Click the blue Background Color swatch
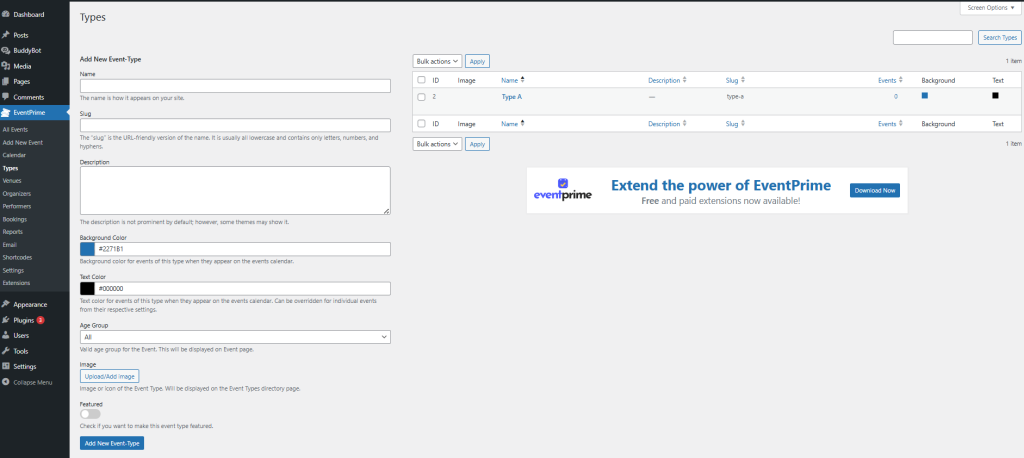 click(88, 249)
